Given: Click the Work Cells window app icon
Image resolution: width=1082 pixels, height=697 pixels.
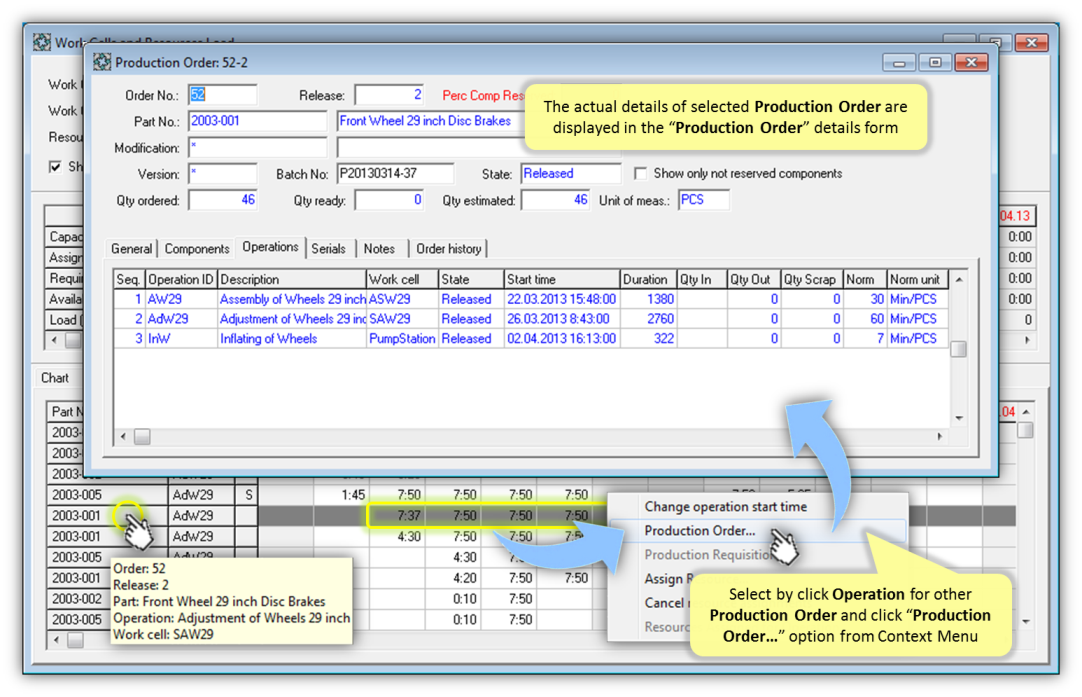Looking at the screenshot, I should tap(41, 42).
